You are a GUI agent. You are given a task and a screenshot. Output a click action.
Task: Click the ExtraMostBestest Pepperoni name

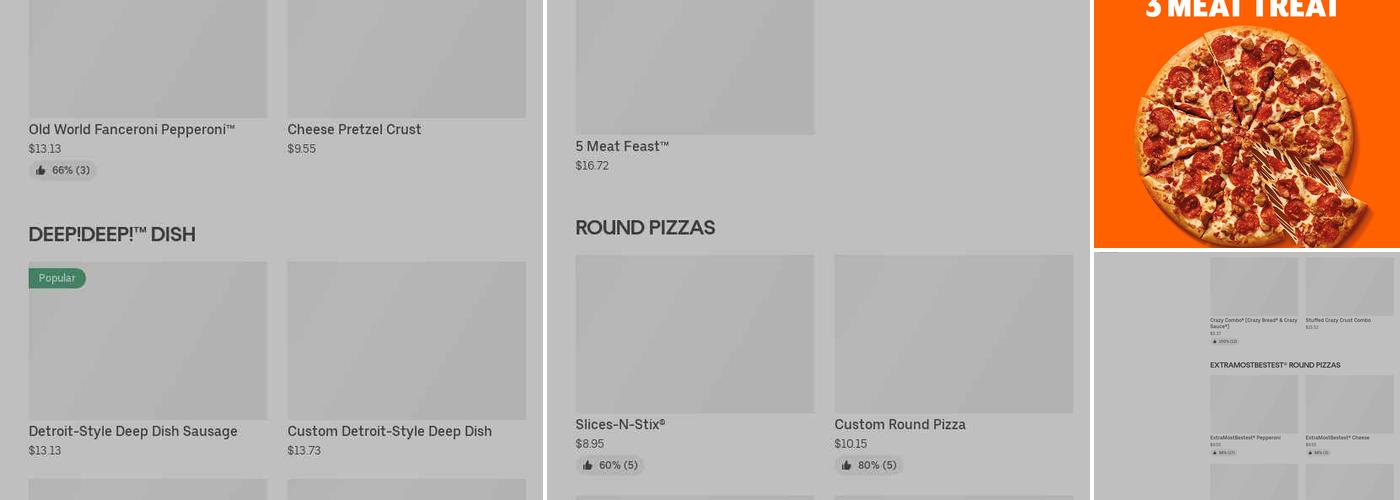(1244, 438)
